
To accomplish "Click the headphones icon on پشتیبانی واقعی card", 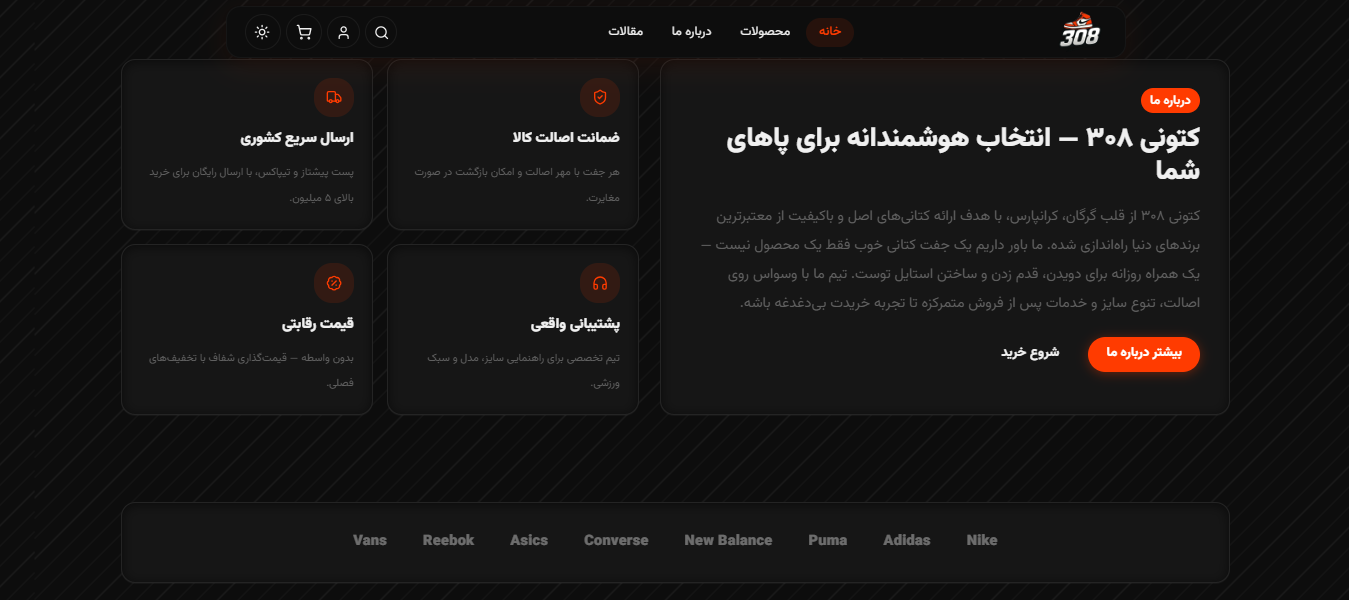I will 600,283.
